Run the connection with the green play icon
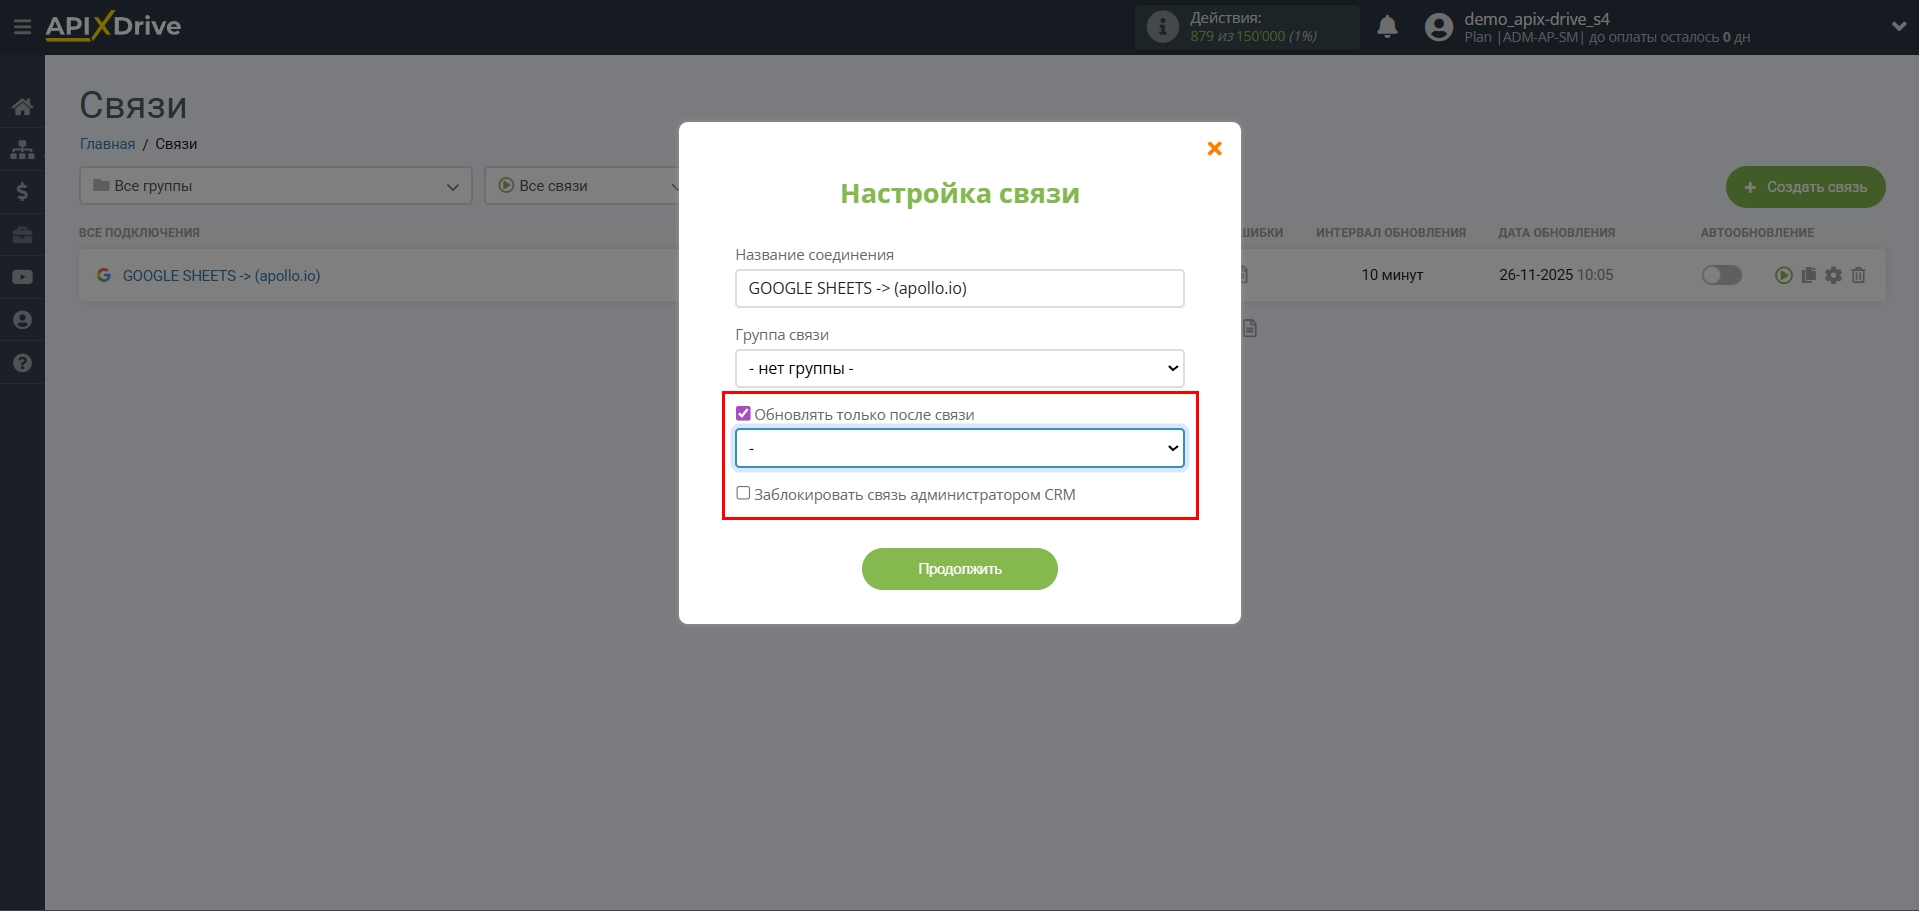1919x911 pixels. coord(1783,275)
